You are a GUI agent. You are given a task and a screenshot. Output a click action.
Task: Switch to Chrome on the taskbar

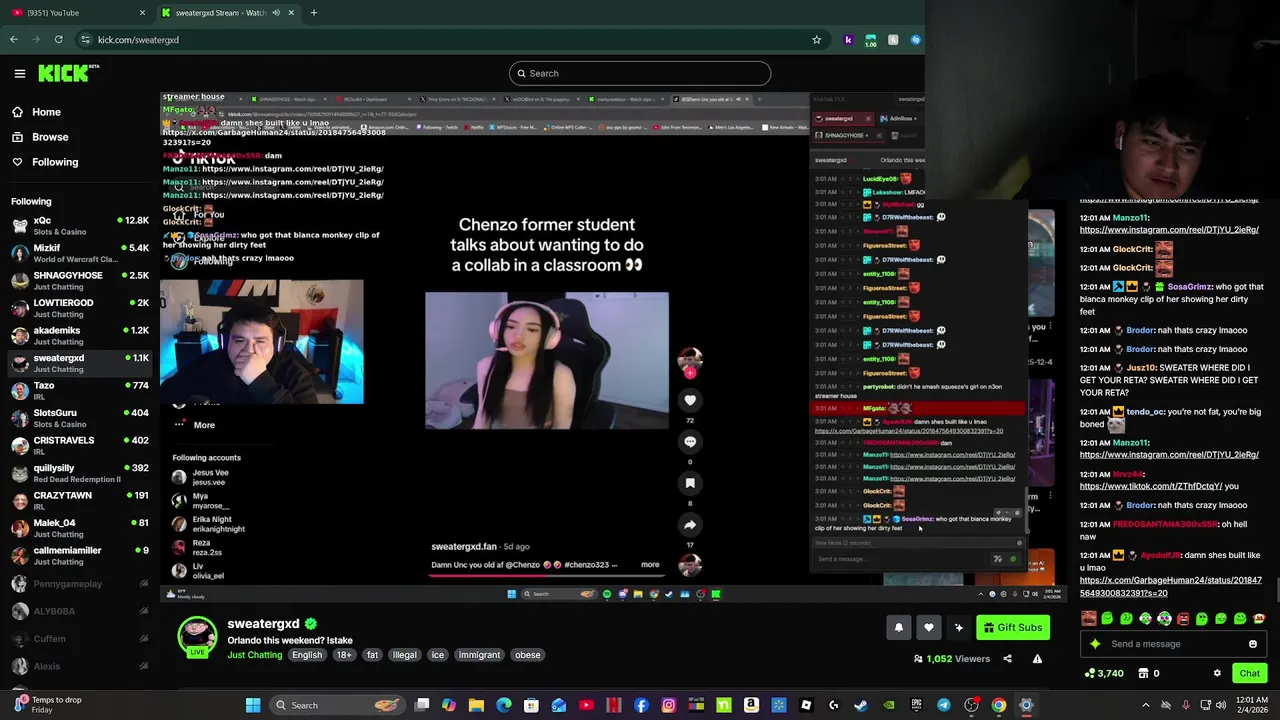click(999, 706)
